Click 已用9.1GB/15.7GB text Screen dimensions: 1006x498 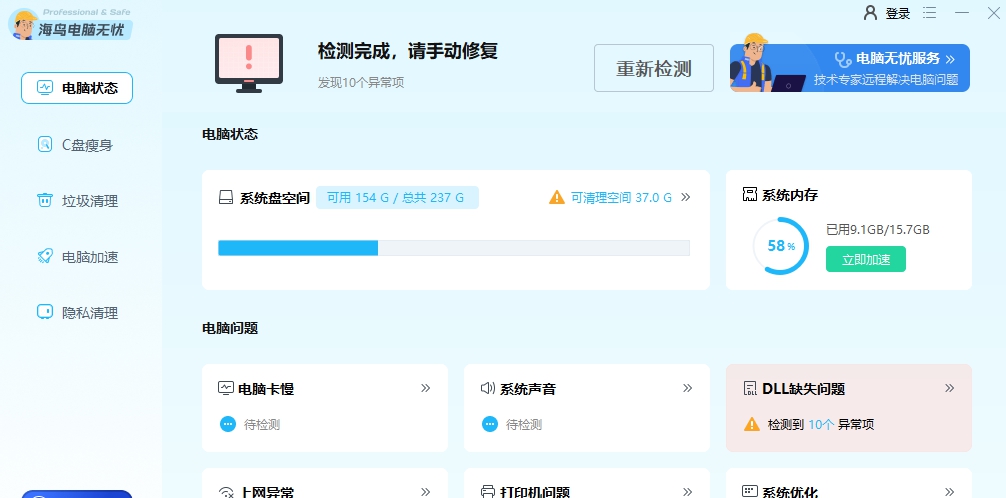pos(878,230)
